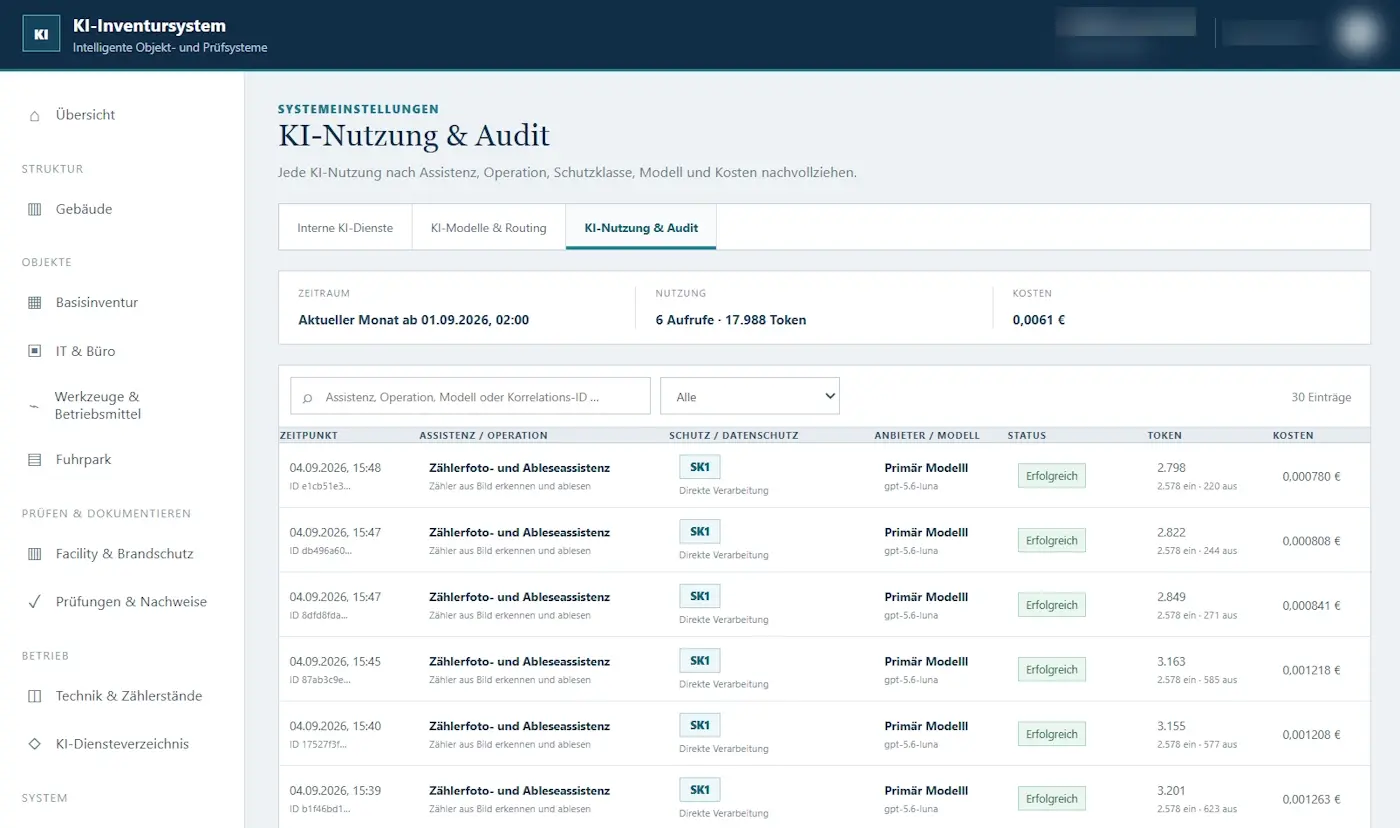The image size is (1400, 828).
Task: Click the Assistenz search input field
Action: pos(470,396)
